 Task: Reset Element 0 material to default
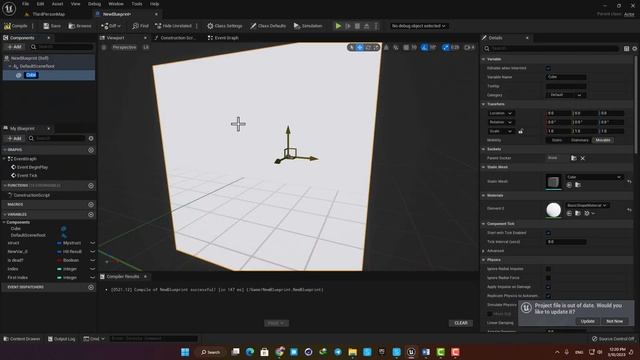tap(629, 209)
